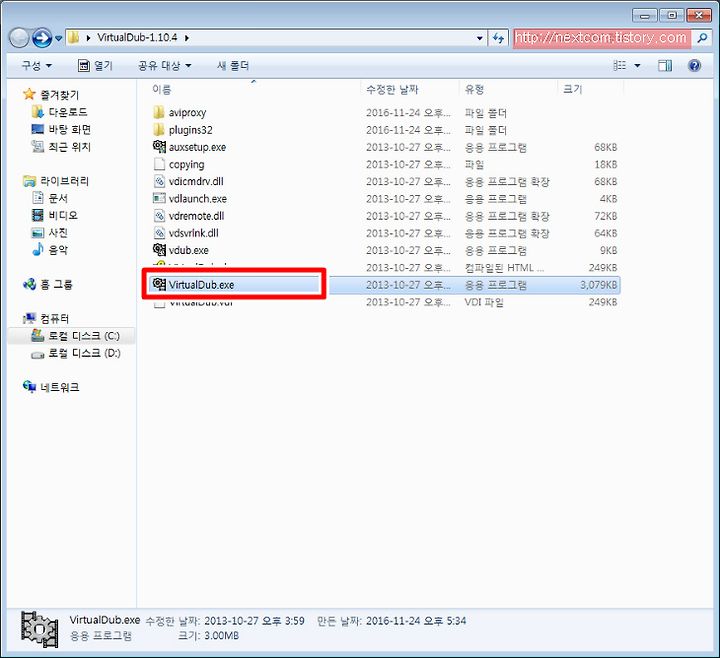Viewport: 720px width, 658px height.
Task: Toggle the preview pane icon
Action: (664, 66)
